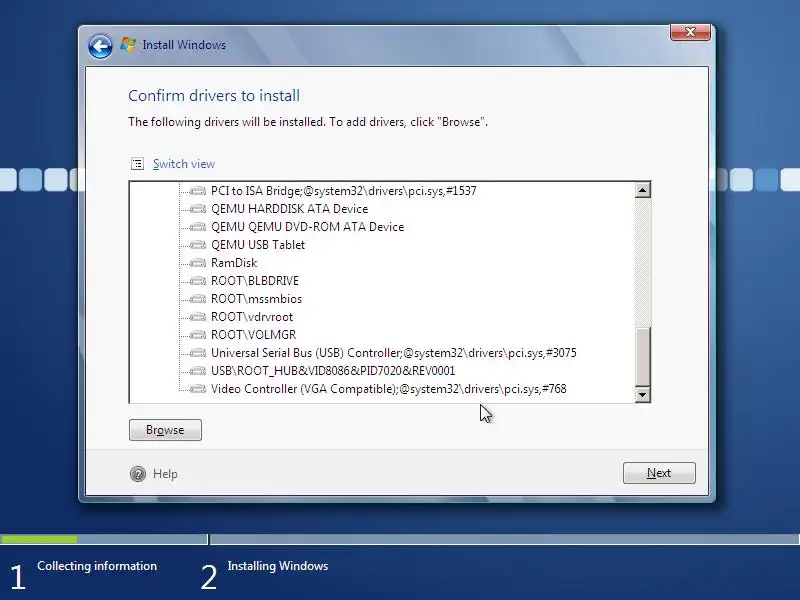This screenshot has width=800, height=600.
Task: Select the ROOT\vdrvroot row
Action: pos(252,317)
